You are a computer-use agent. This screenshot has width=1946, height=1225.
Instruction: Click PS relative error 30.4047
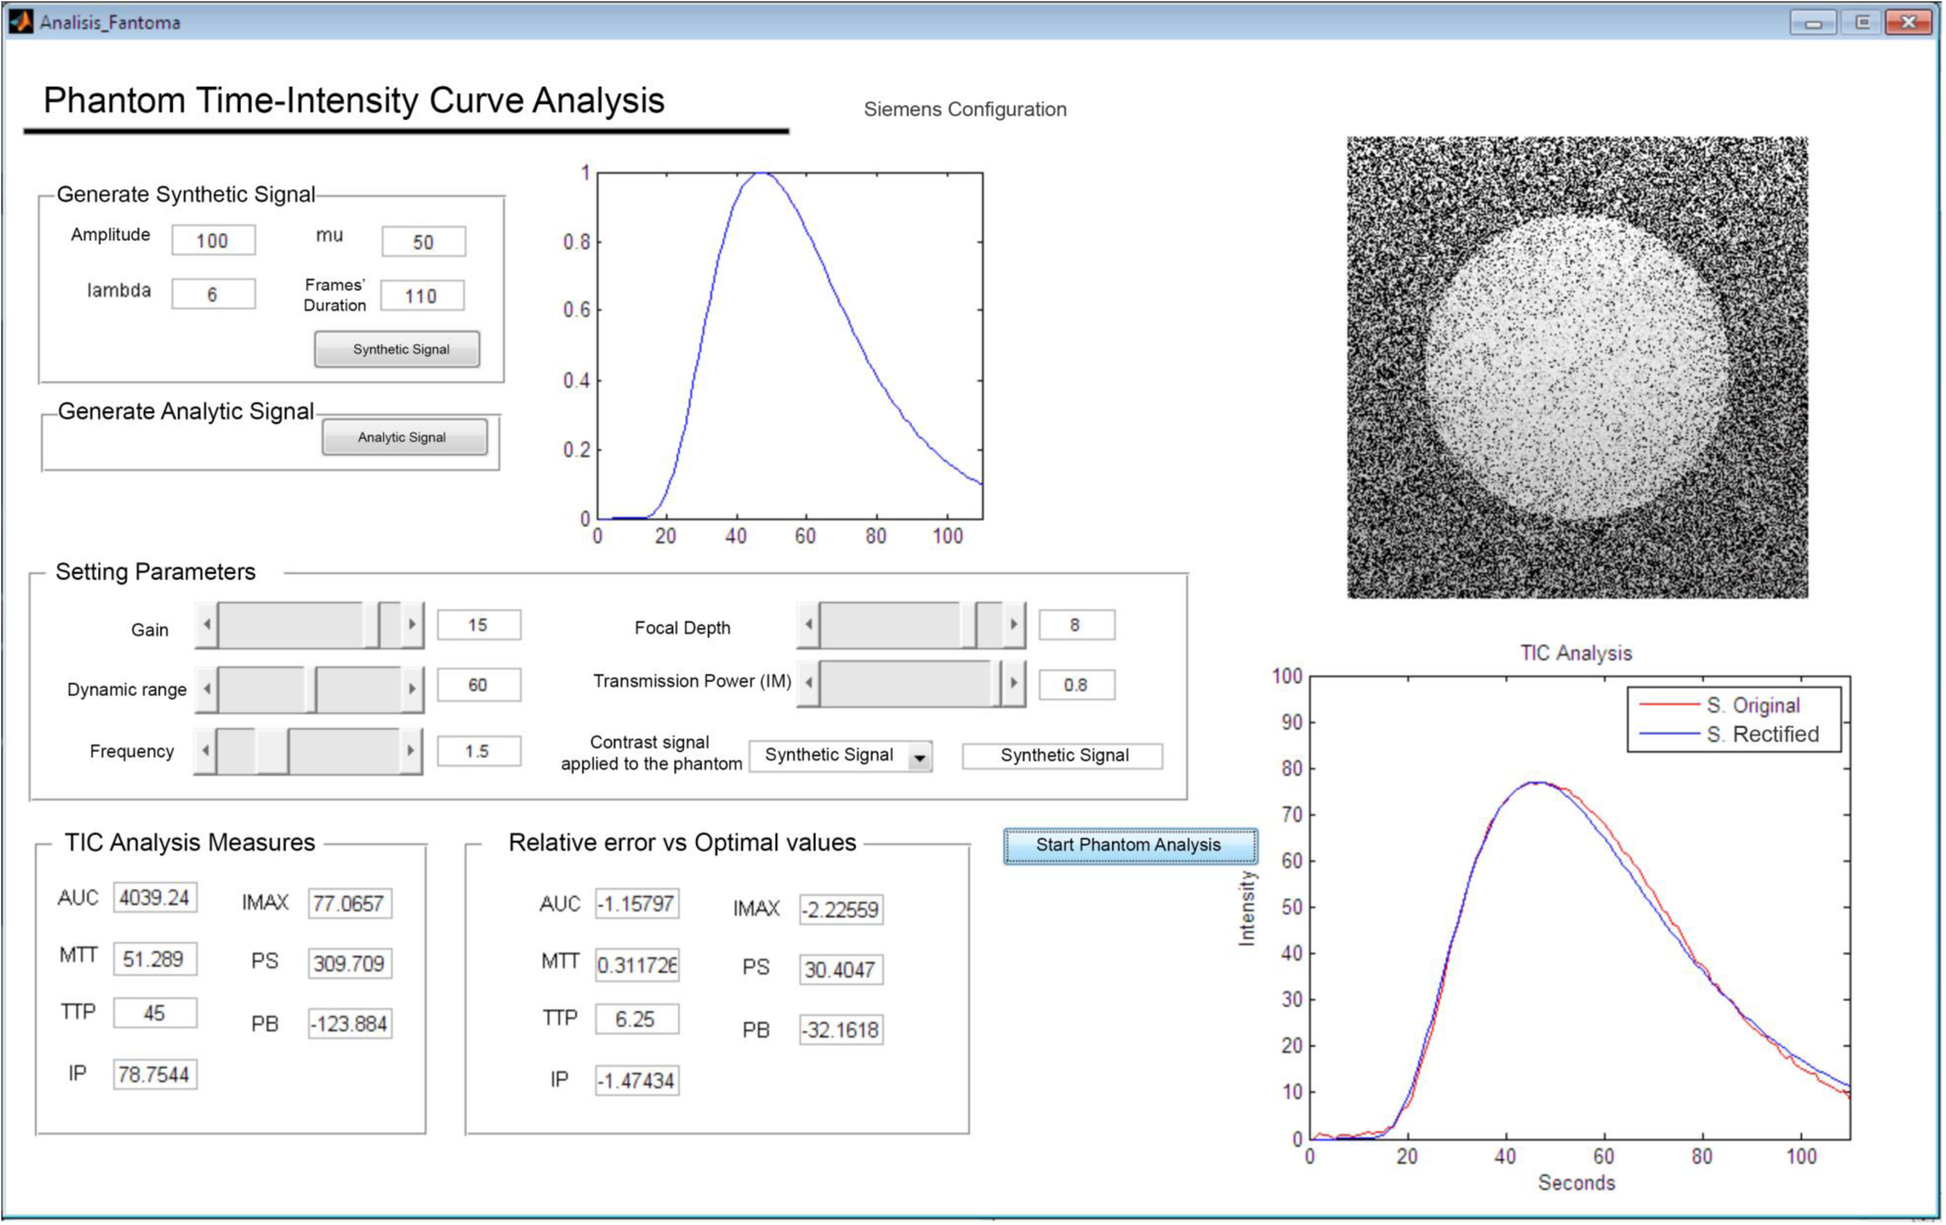pos(841,970)
